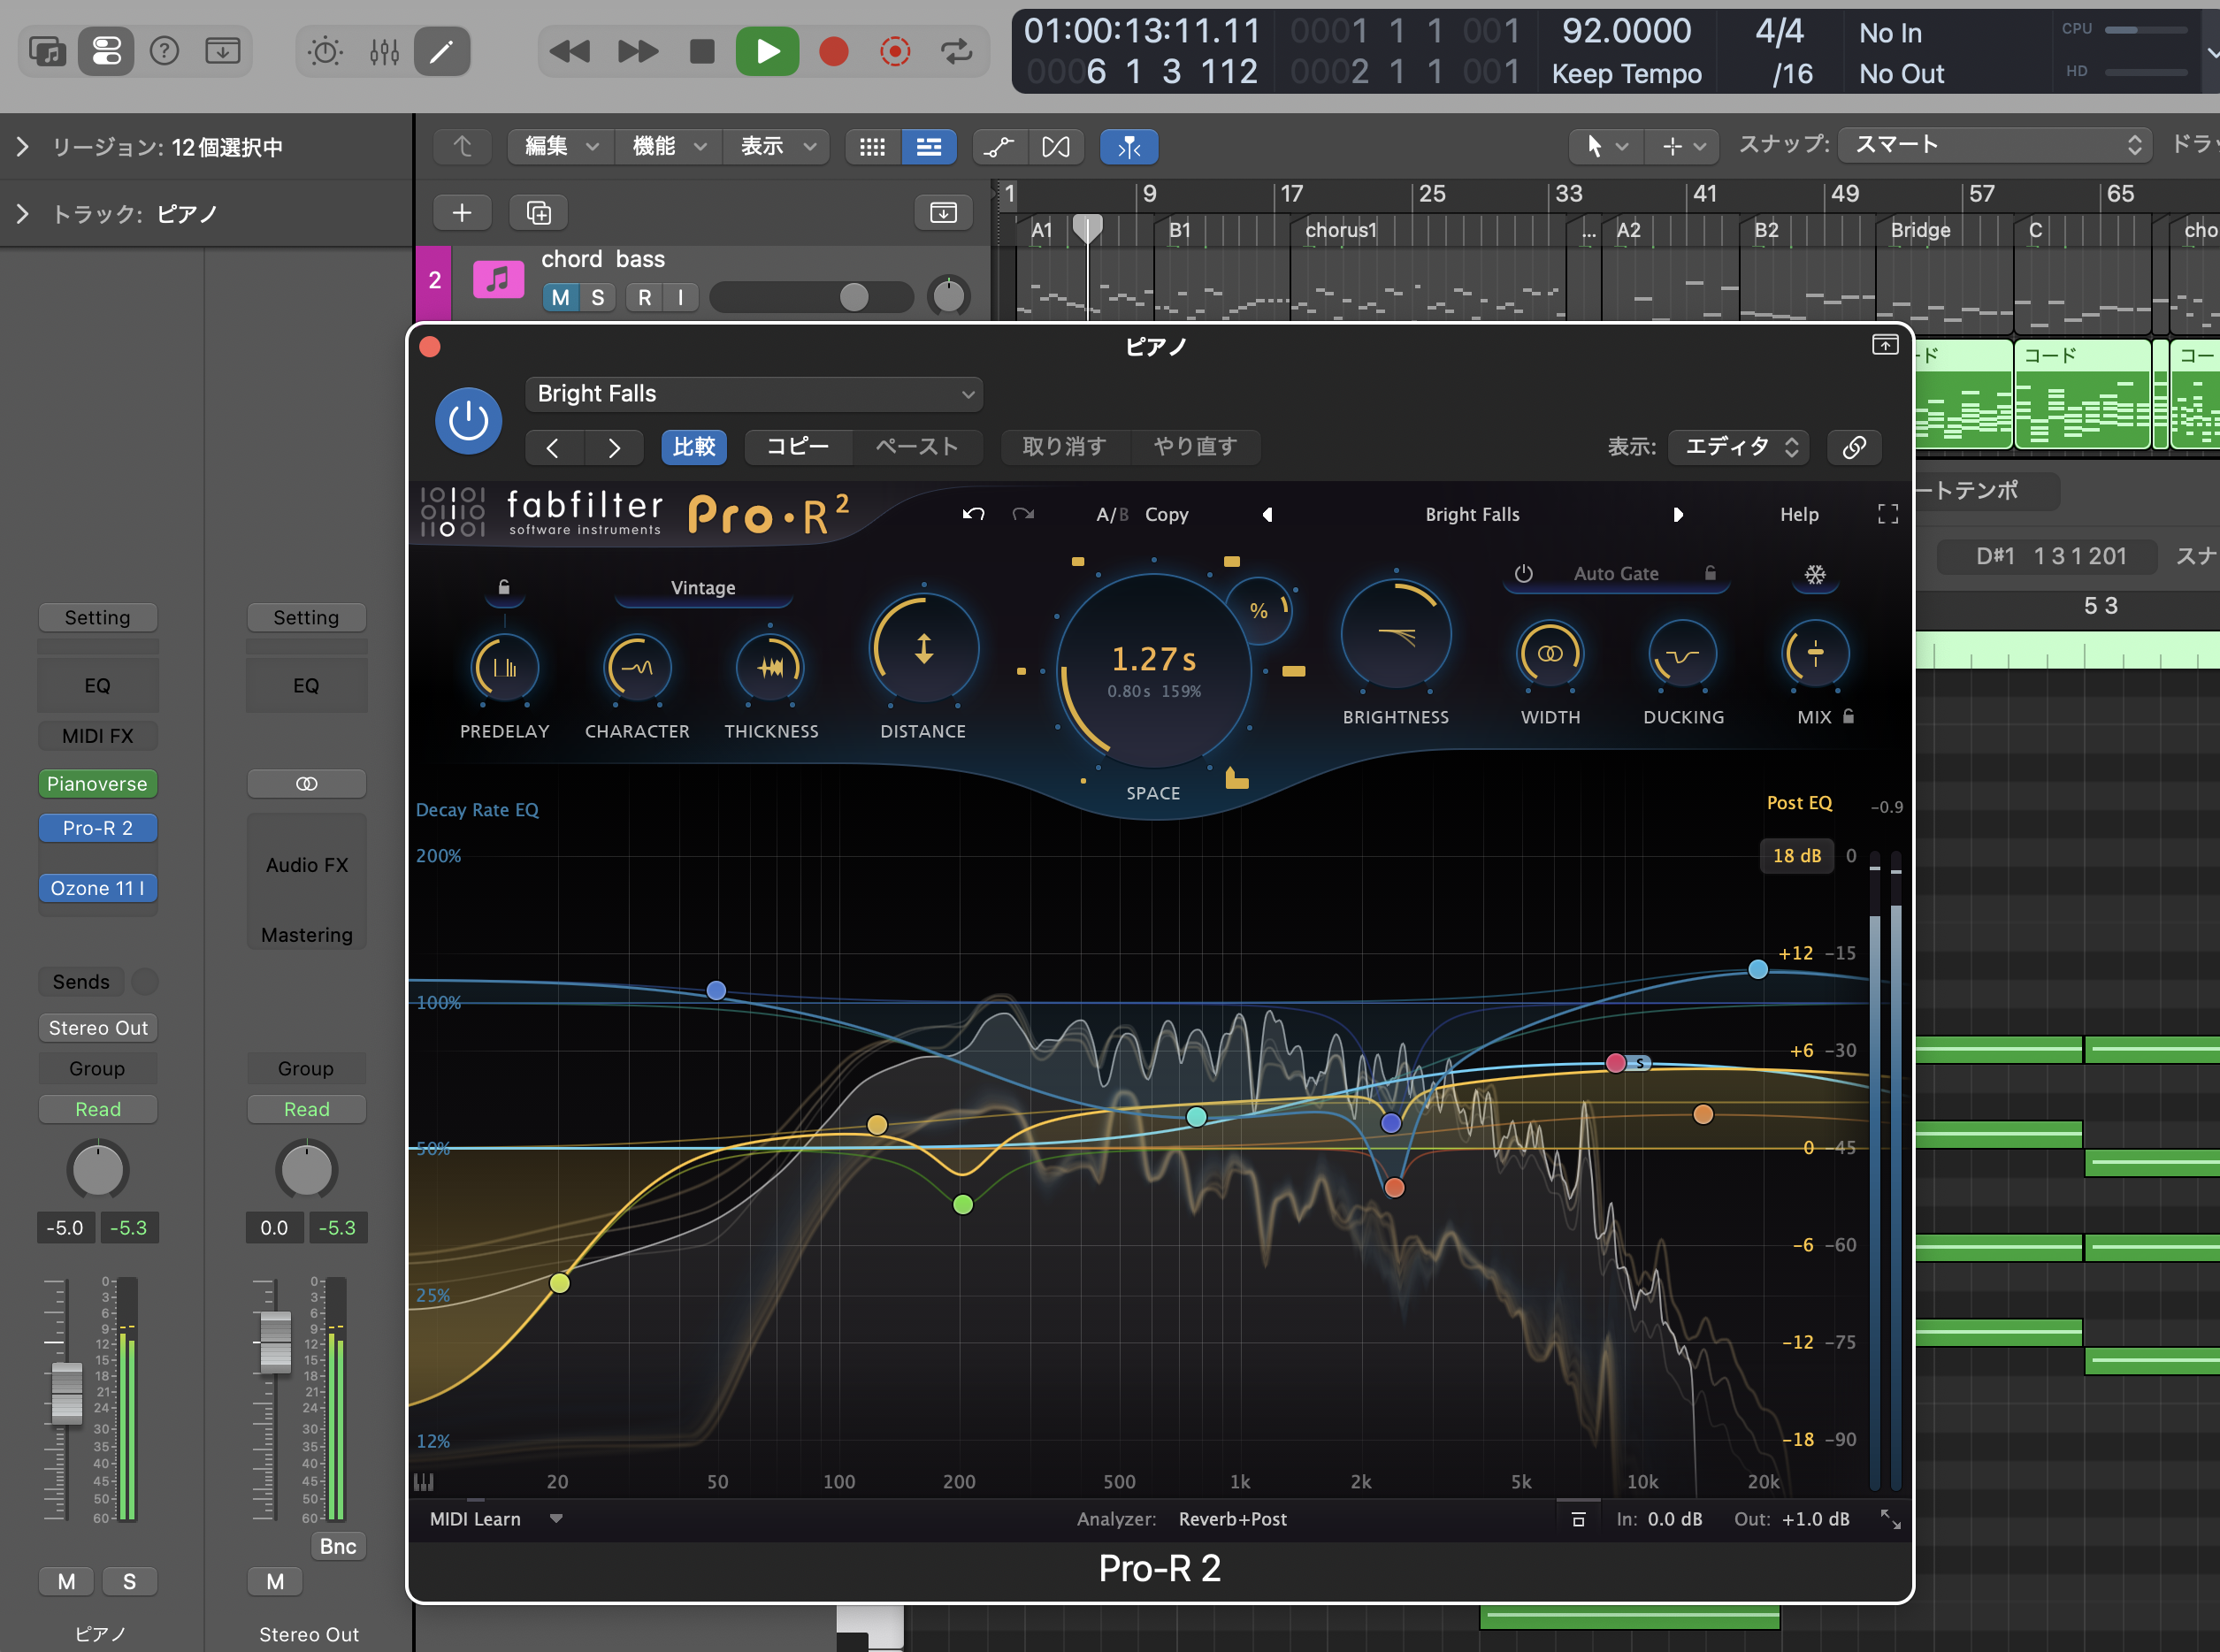Click the duplicate track icon
Screen dimensions: 2220x1652
[x=539, y=212]
